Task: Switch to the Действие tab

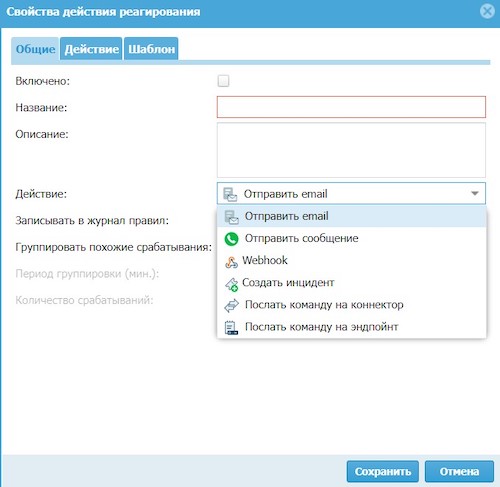Action: click(x=91, y=49)
